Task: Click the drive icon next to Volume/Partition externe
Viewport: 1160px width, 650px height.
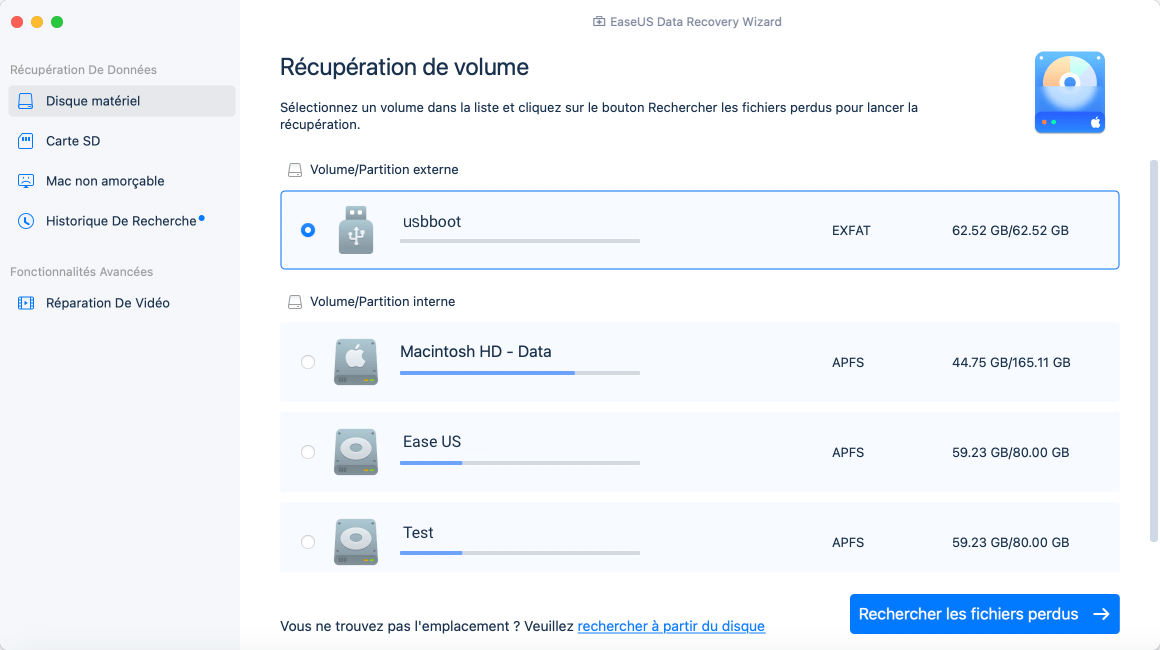Action: [x=294, y=170]
